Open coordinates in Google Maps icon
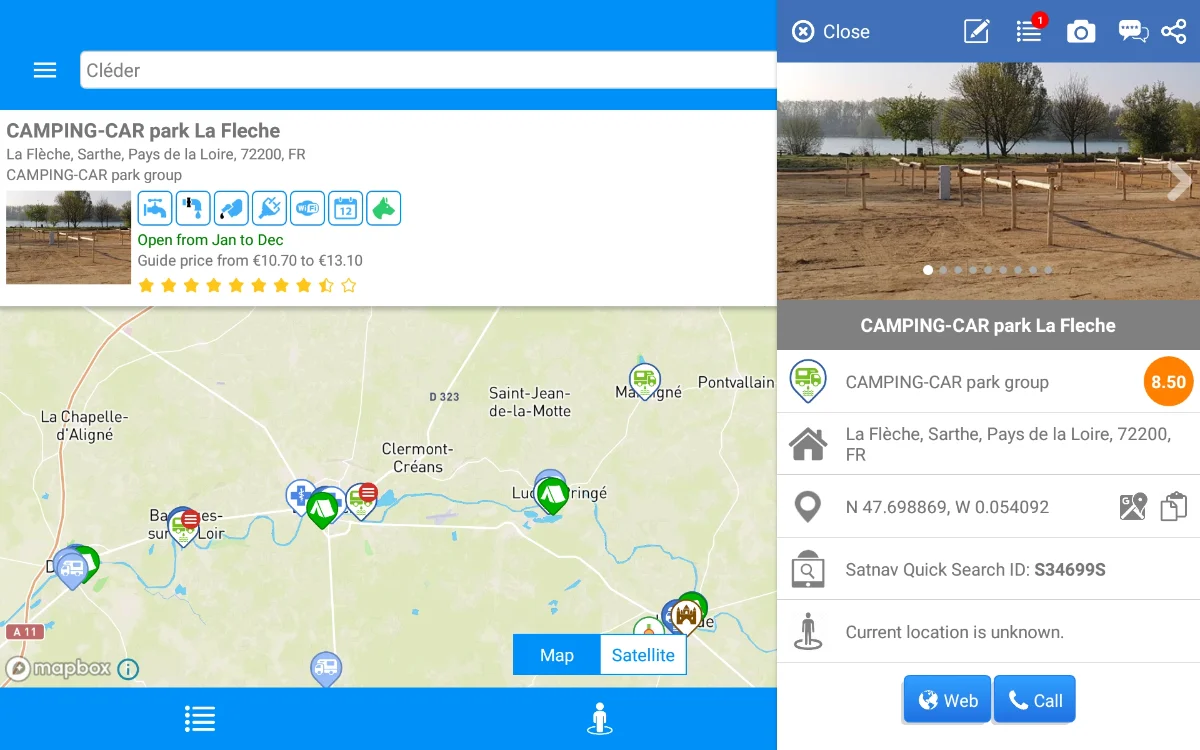The height and width of the screenshot is (750, 1200). 1132,507
